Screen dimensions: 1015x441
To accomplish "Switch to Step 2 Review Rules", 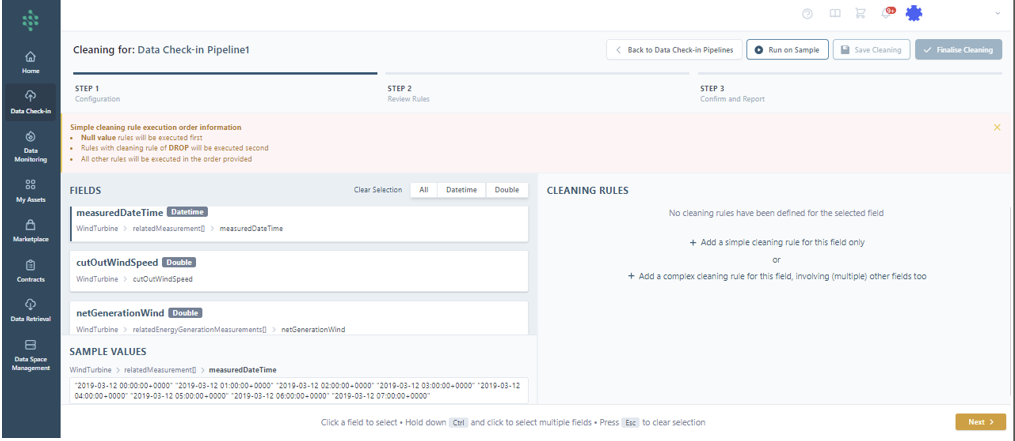I will coord(408,93).
